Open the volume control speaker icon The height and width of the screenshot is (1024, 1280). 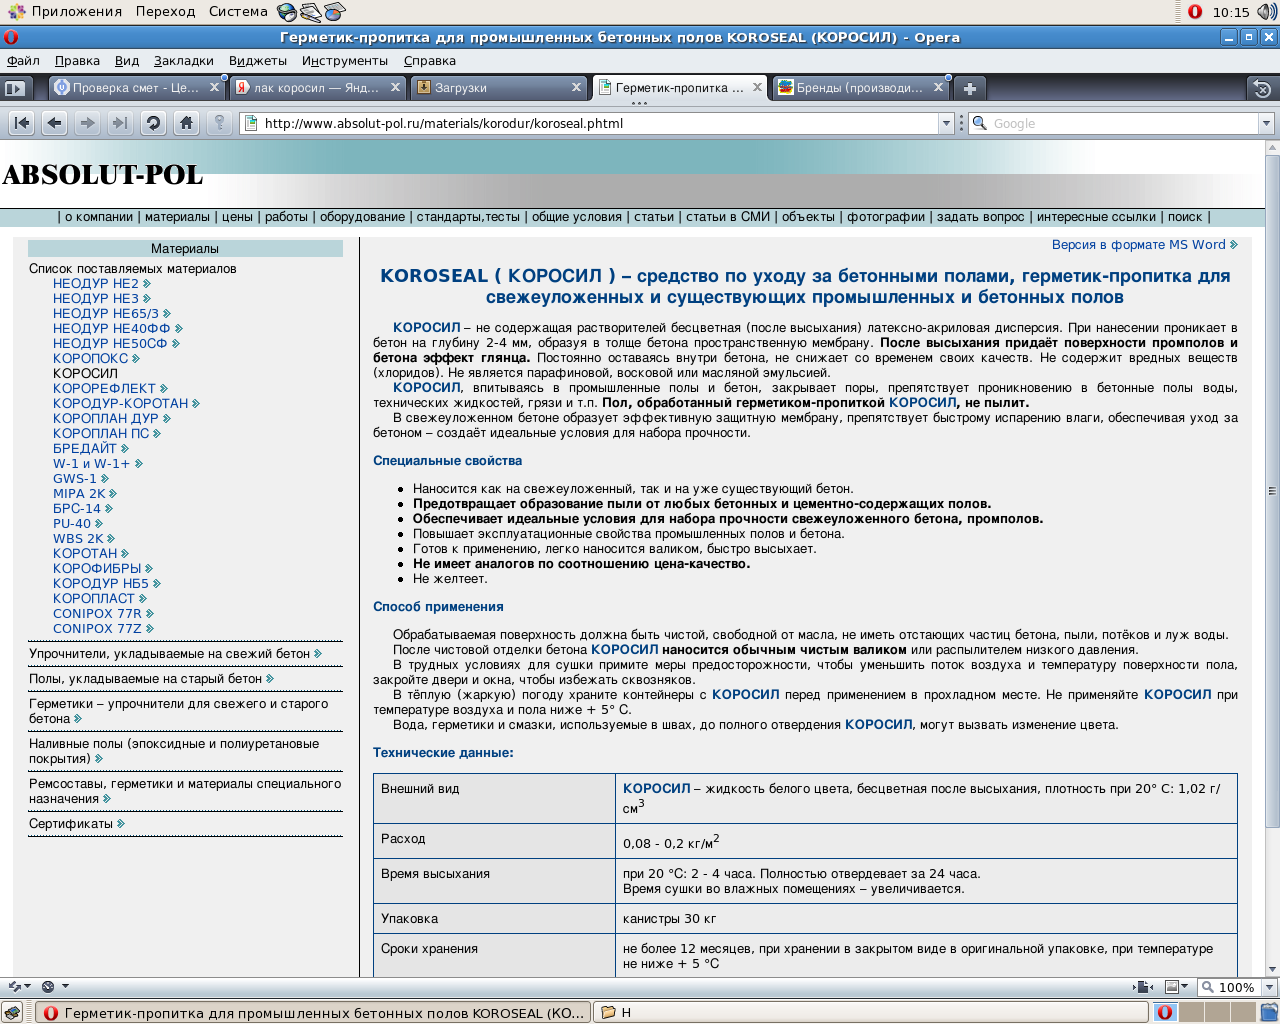1266,12
